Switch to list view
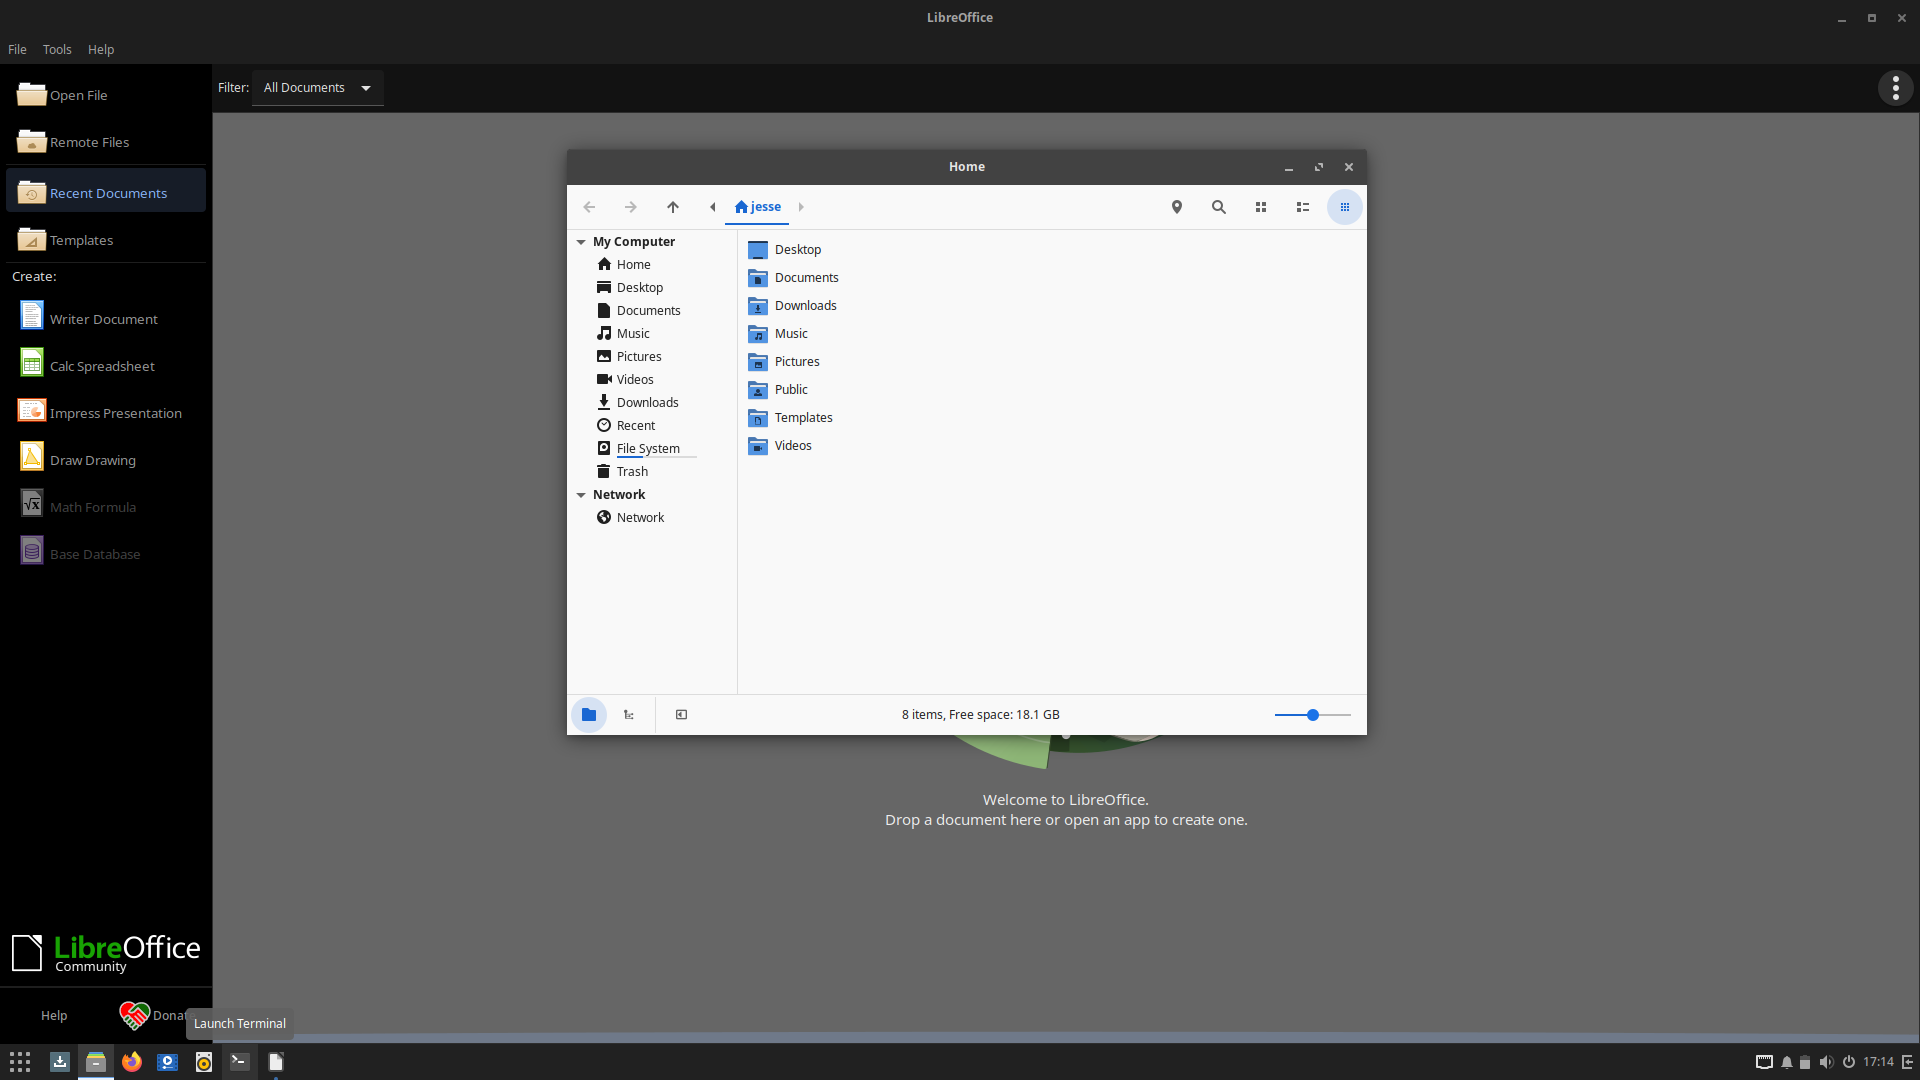Screen dimensions: 1920x1080 click(x=1303, y=207)
